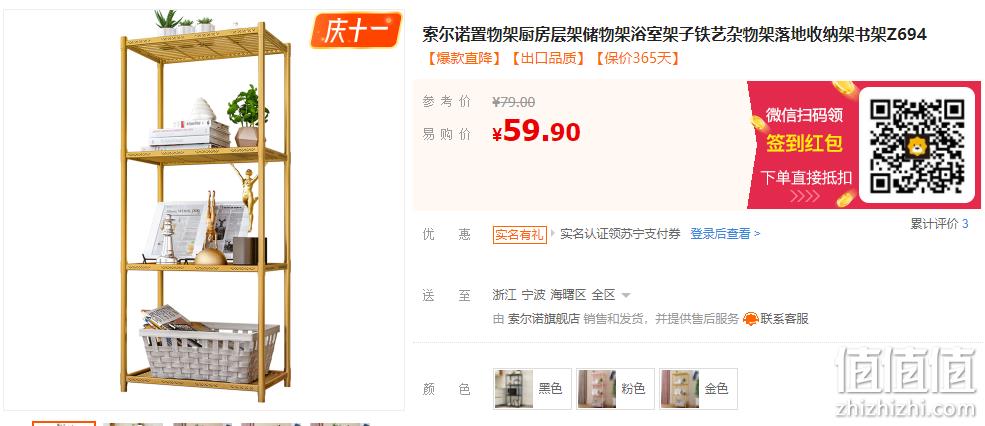Expand the delivery region dropdown arrow
Image resolution: width=985 pixels, height=426 pixels.
[x=626, y=295]
